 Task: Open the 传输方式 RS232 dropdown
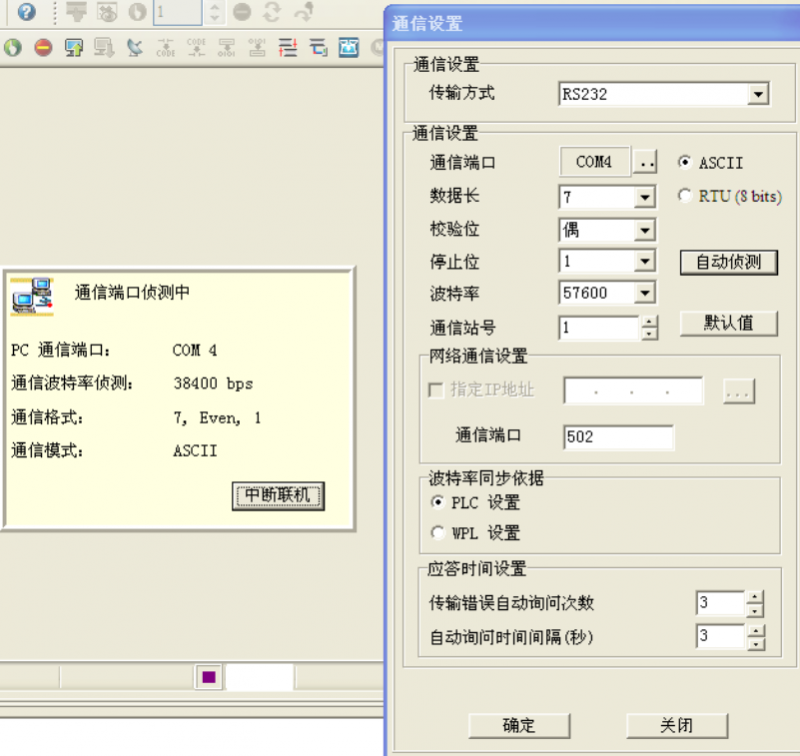[758, 94]
